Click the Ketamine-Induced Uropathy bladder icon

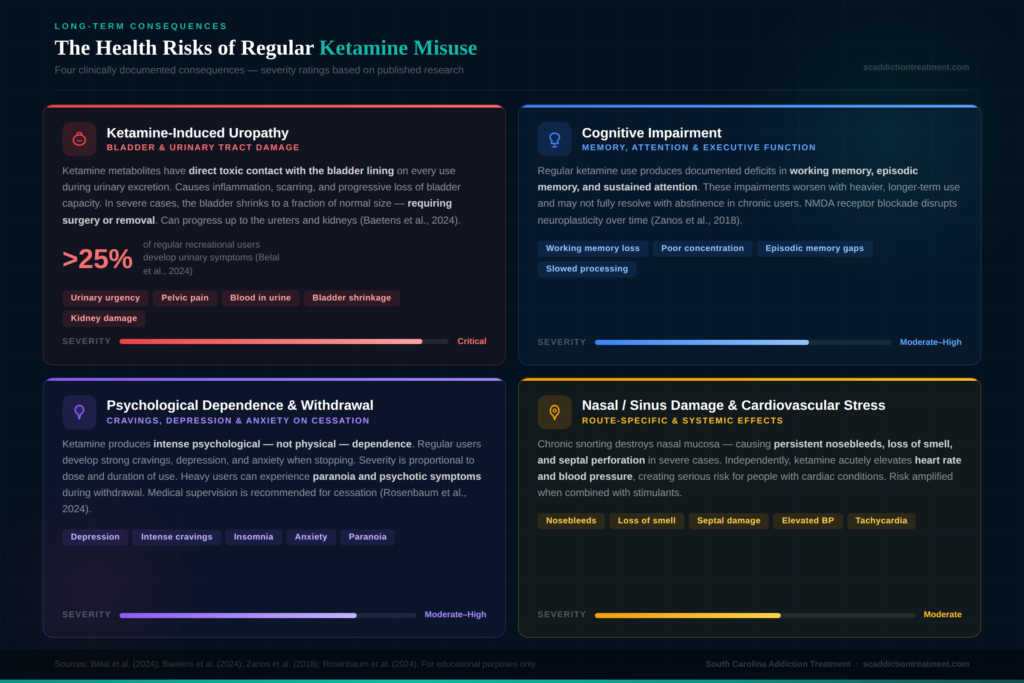(x=79, y=139)
